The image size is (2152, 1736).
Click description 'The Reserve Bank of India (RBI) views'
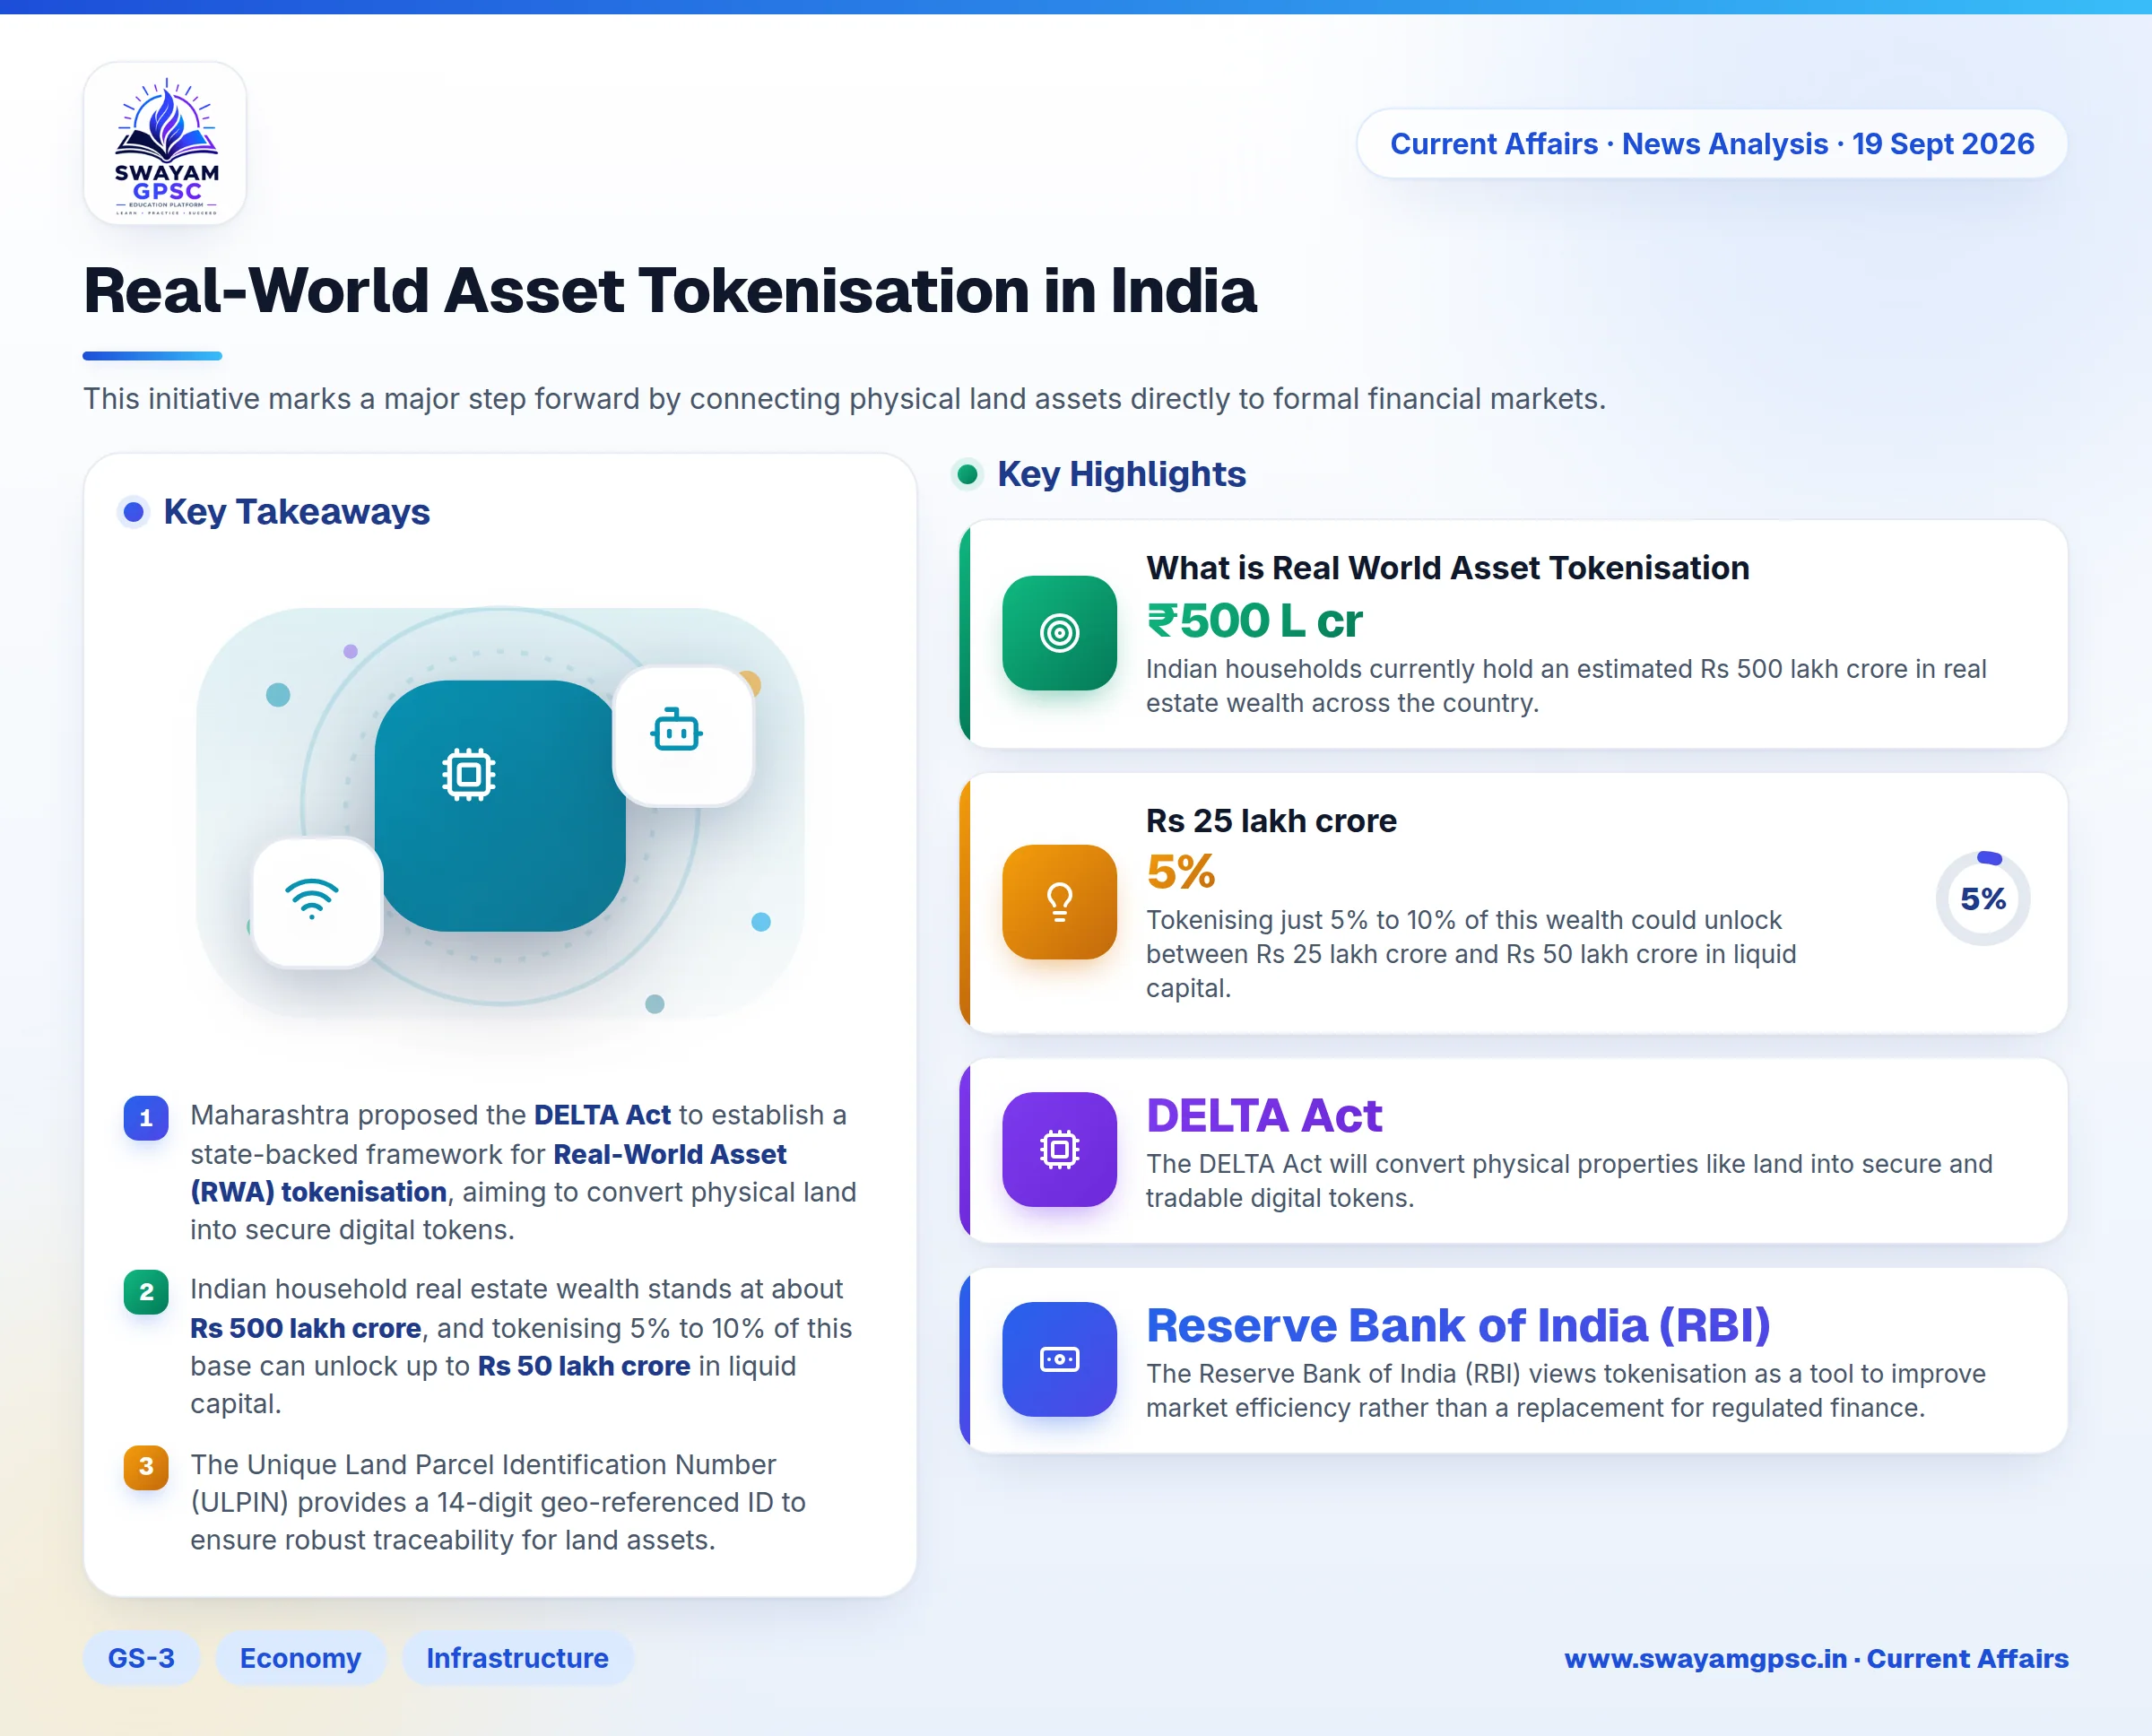pyautogui.click(x=1566, y=1391)
